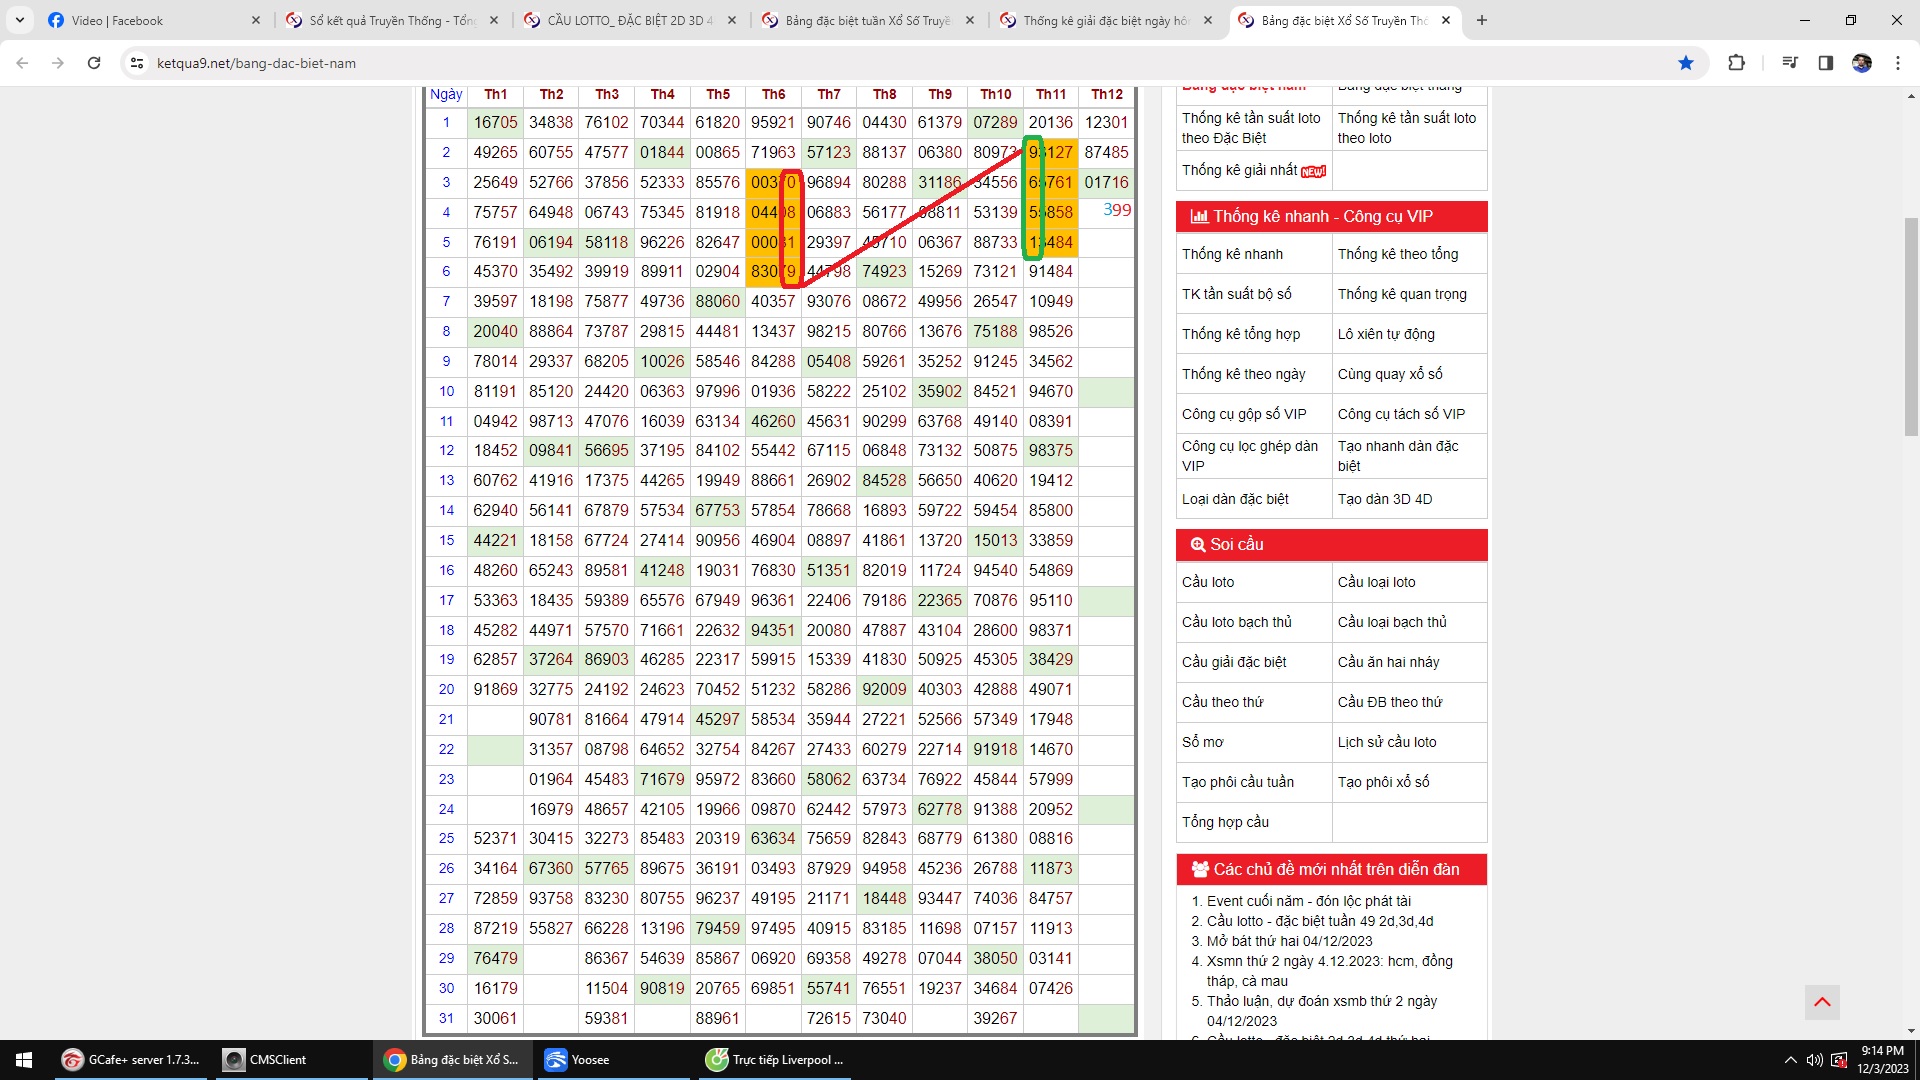The image size is (1920, 1080).
Task: Open the tab search dropdown arrow
Action: [20, 20]
